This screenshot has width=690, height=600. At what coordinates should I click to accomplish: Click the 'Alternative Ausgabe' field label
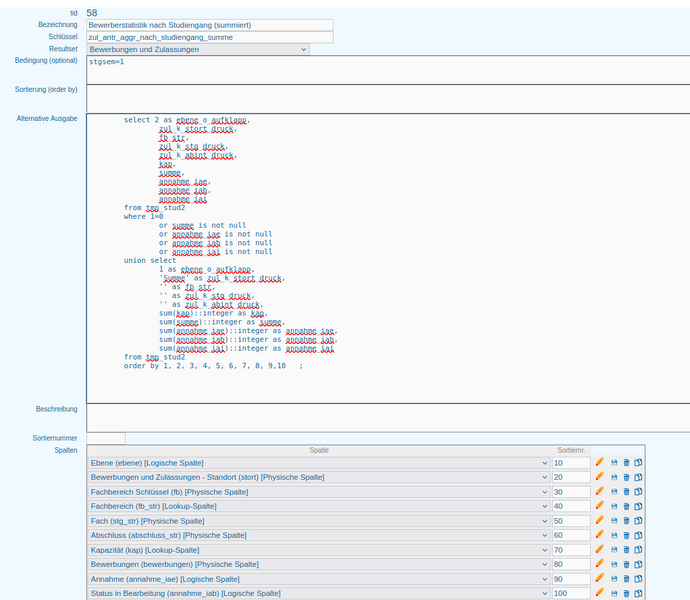(47, 118)
